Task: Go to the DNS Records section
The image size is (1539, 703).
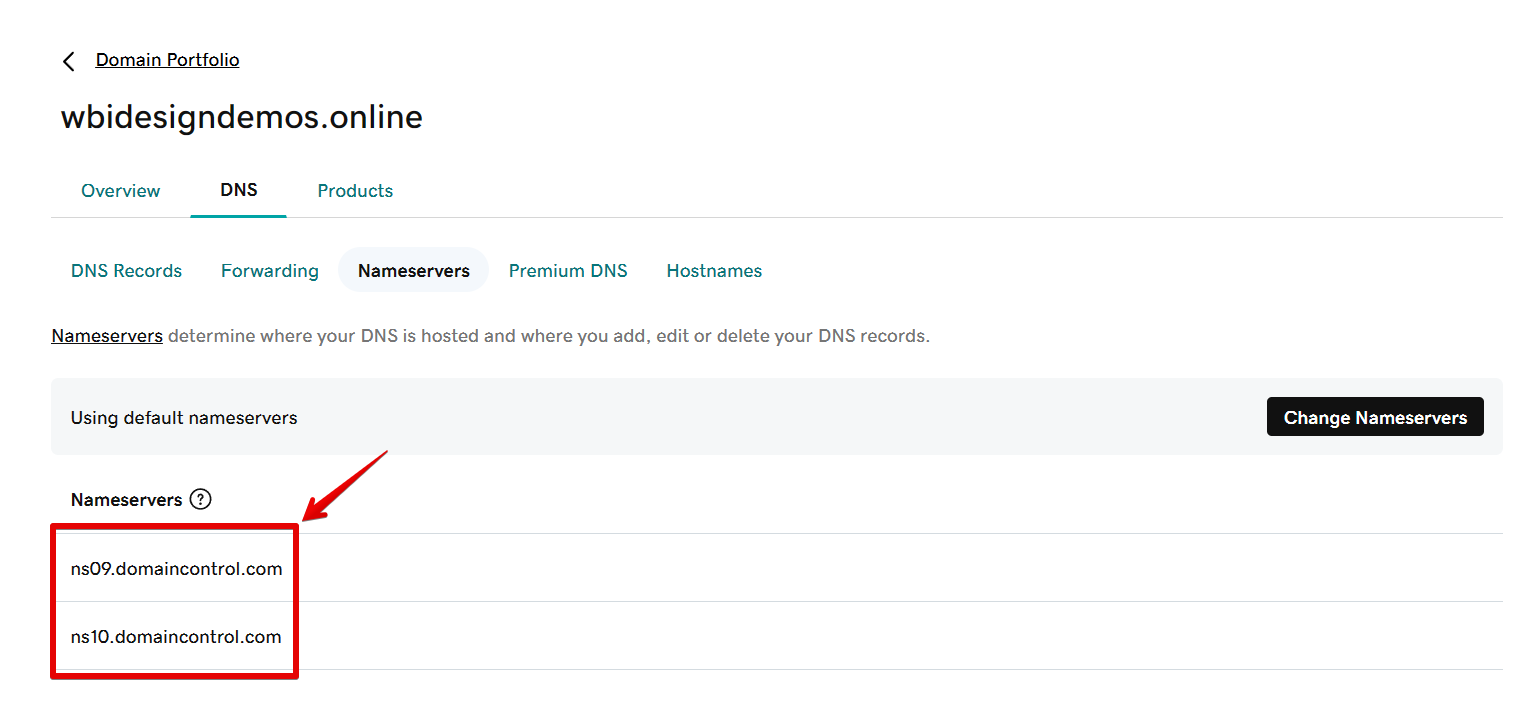Action: 126,271
